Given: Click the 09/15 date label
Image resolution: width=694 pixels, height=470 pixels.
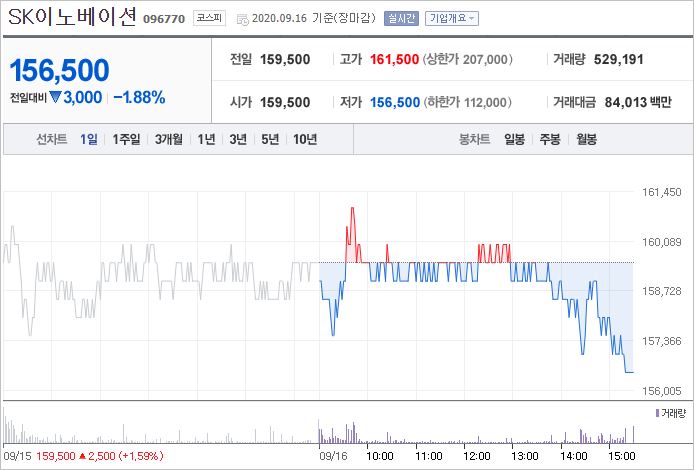Looking at the screenshot, I should pyautogui.click(x=17, y=456).
